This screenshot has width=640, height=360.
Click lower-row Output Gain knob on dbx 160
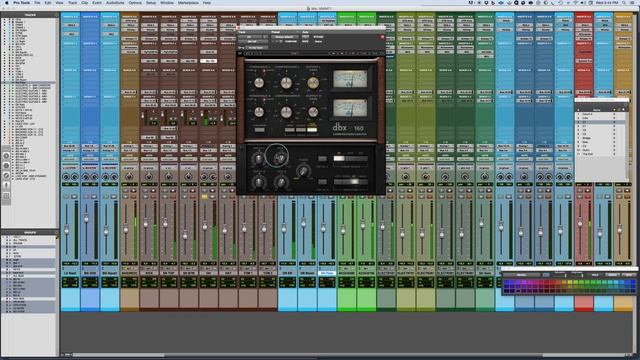point(313,112)
